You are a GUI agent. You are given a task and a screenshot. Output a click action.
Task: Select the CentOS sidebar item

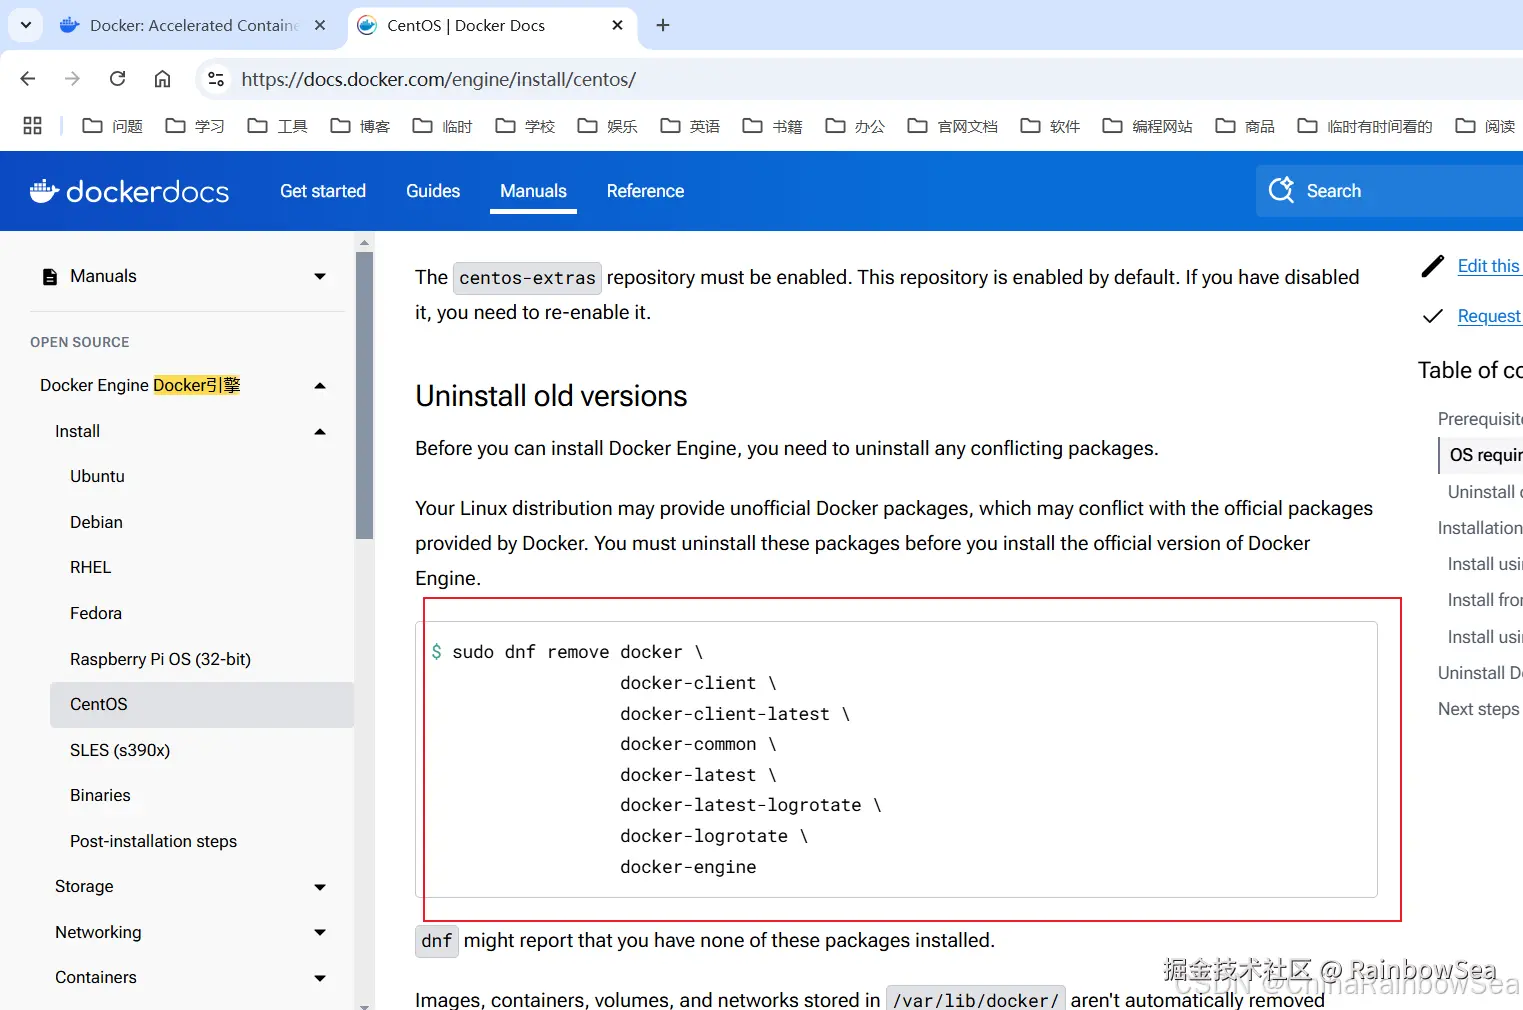[202, 704]
